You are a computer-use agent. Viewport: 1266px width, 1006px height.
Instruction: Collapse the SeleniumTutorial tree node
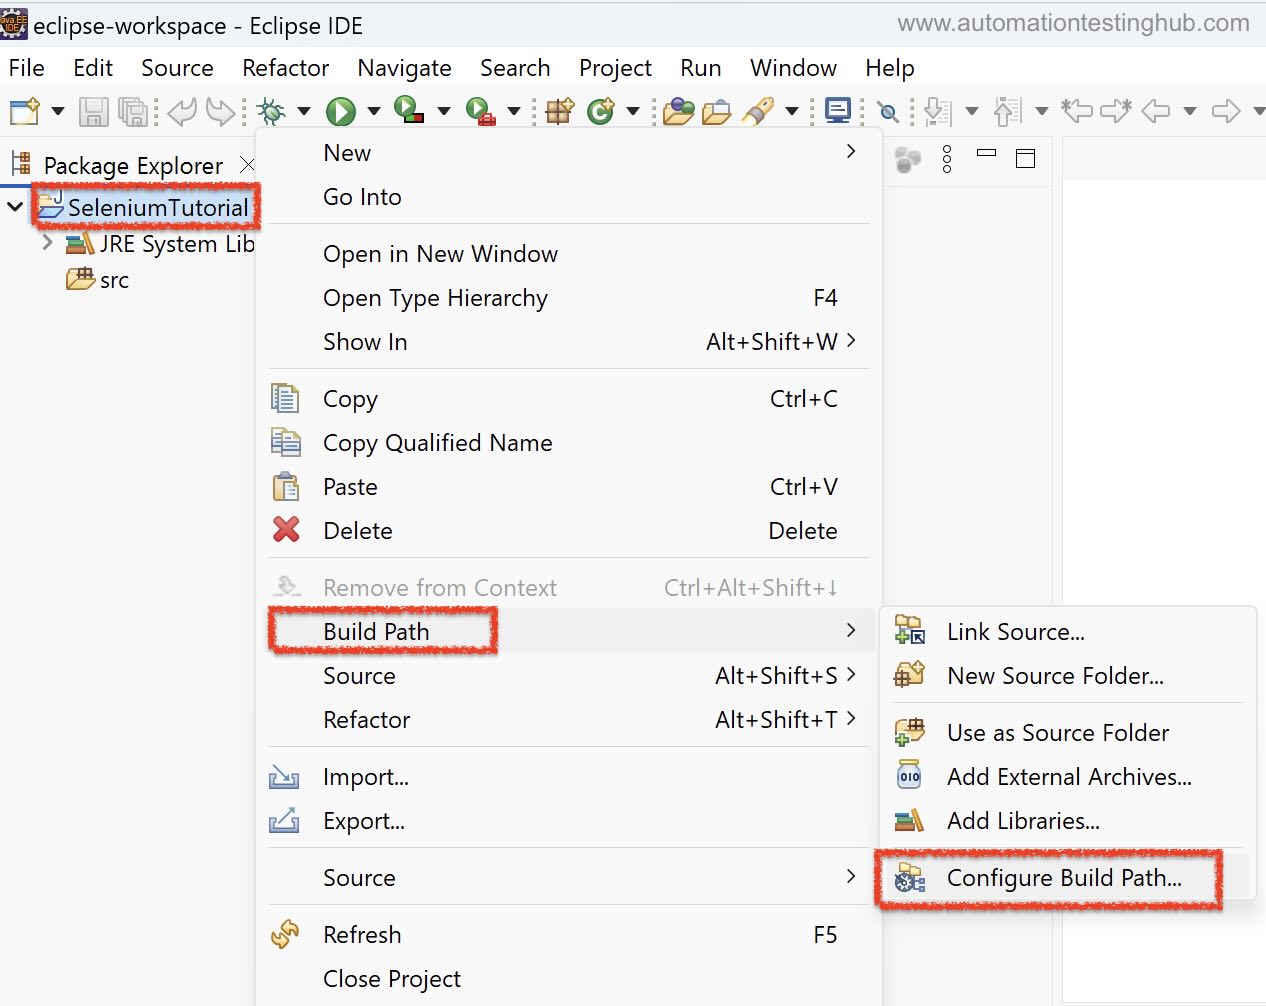(14, 206)
